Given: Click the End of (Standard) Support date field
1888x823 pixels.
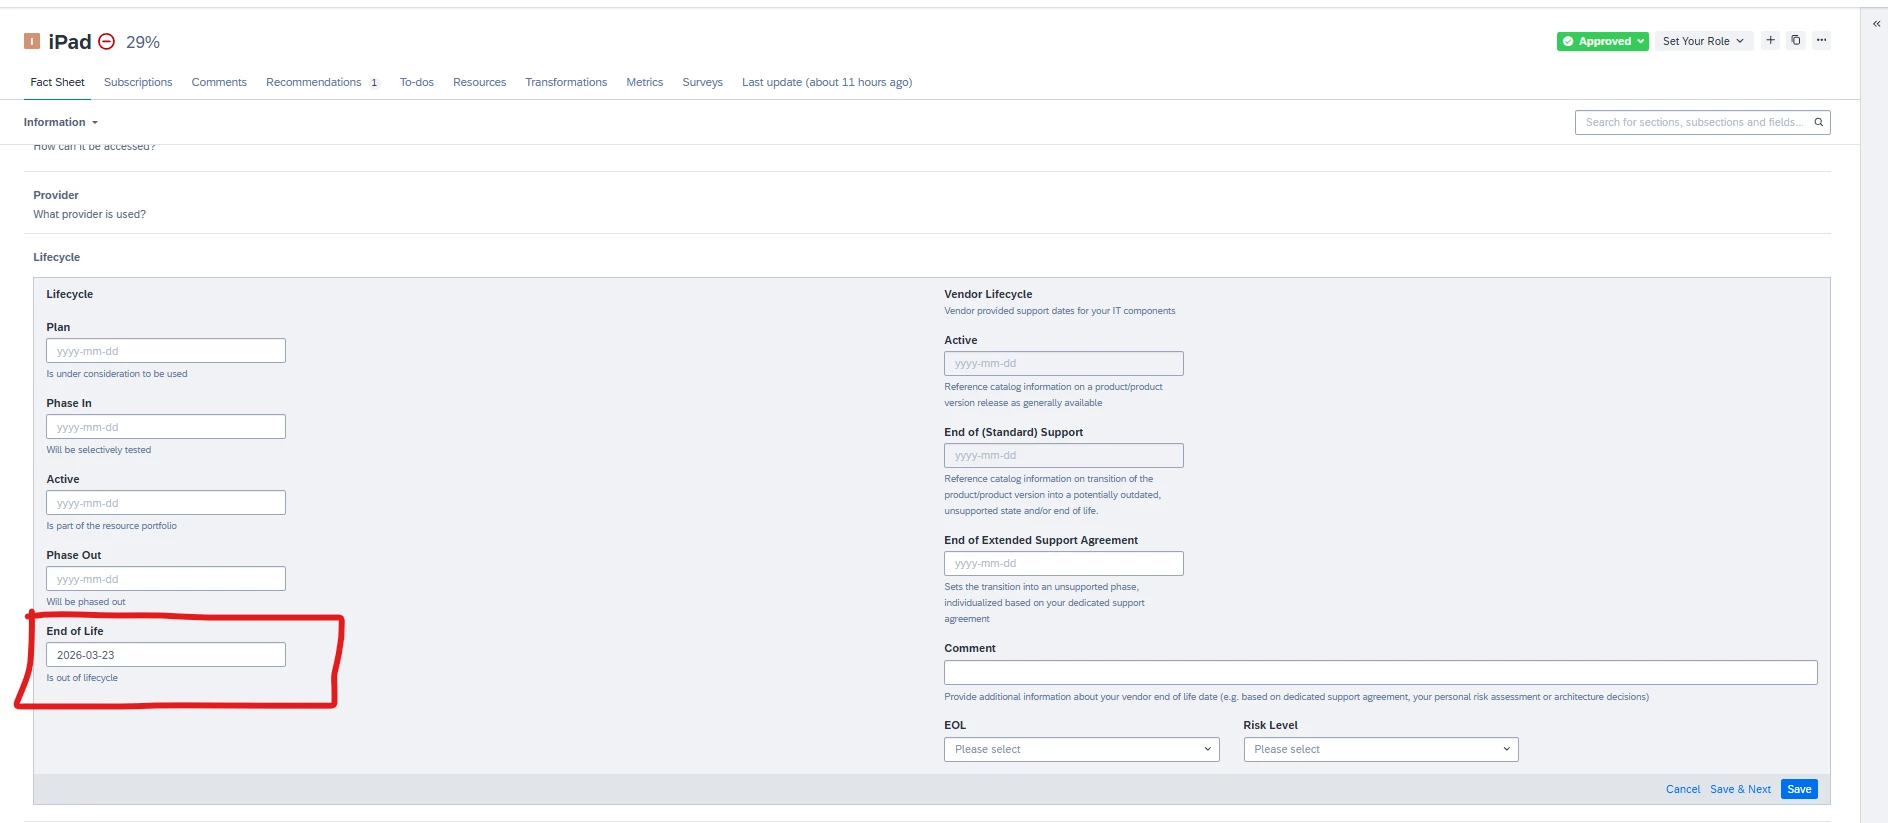Looking at the screenshot, I should [x=1064, y=455].
